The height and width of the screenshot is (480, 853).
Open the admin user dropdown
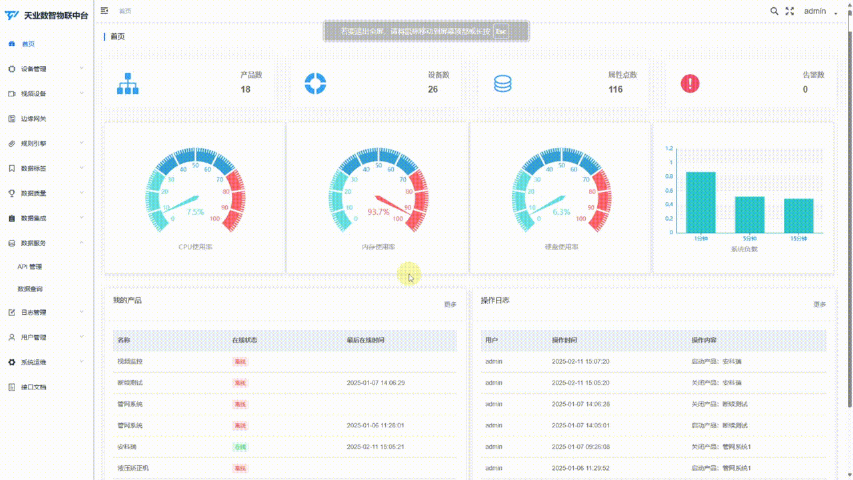(x=820, y=11)
